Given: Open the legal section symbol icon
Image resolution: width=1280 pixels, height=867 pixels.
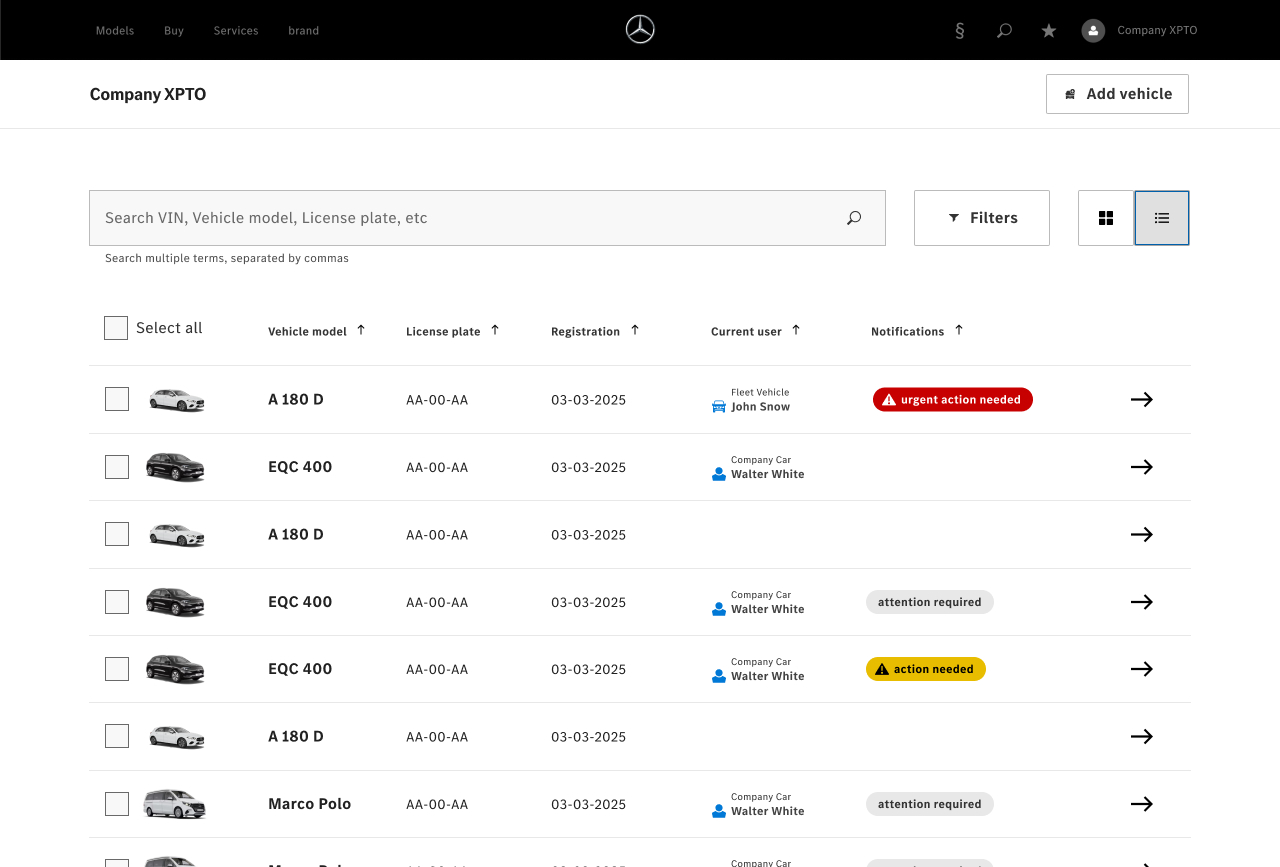Looking at the screenshot, I should (x=960, y=31).
